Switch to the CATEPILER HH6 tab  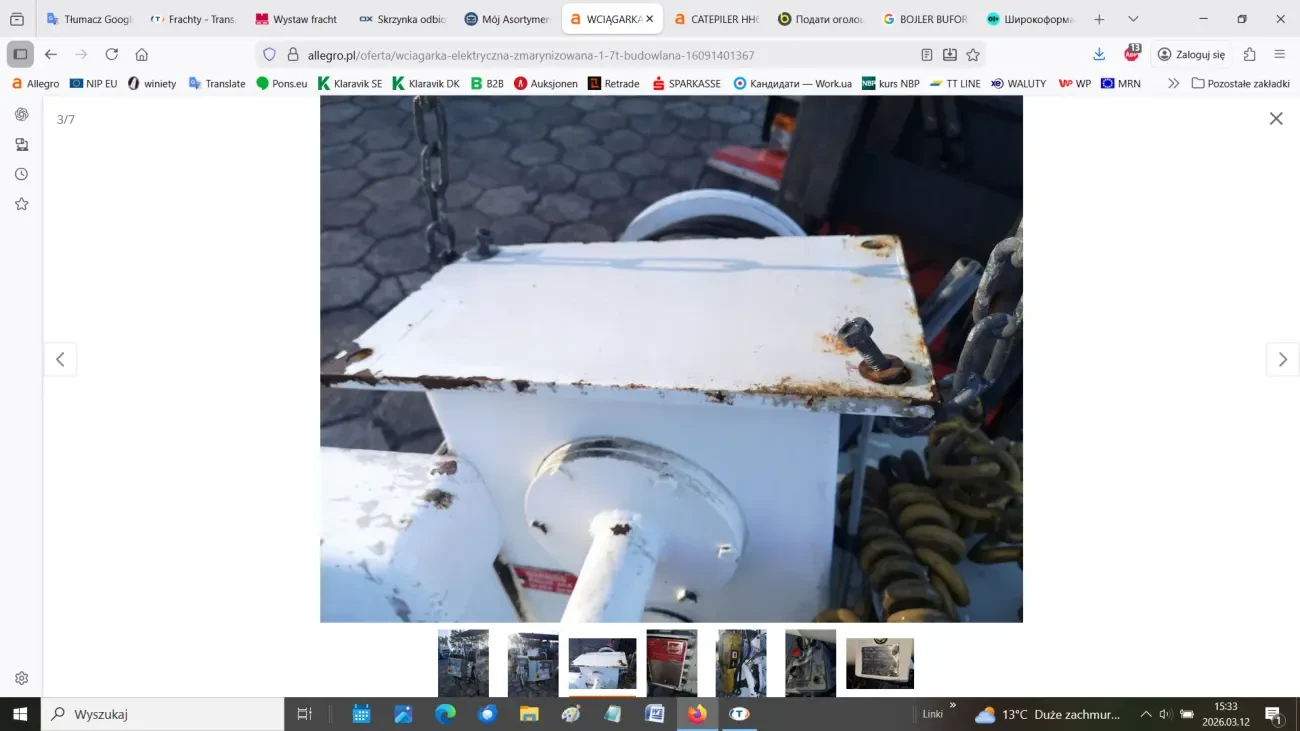(x=716, y=19)
